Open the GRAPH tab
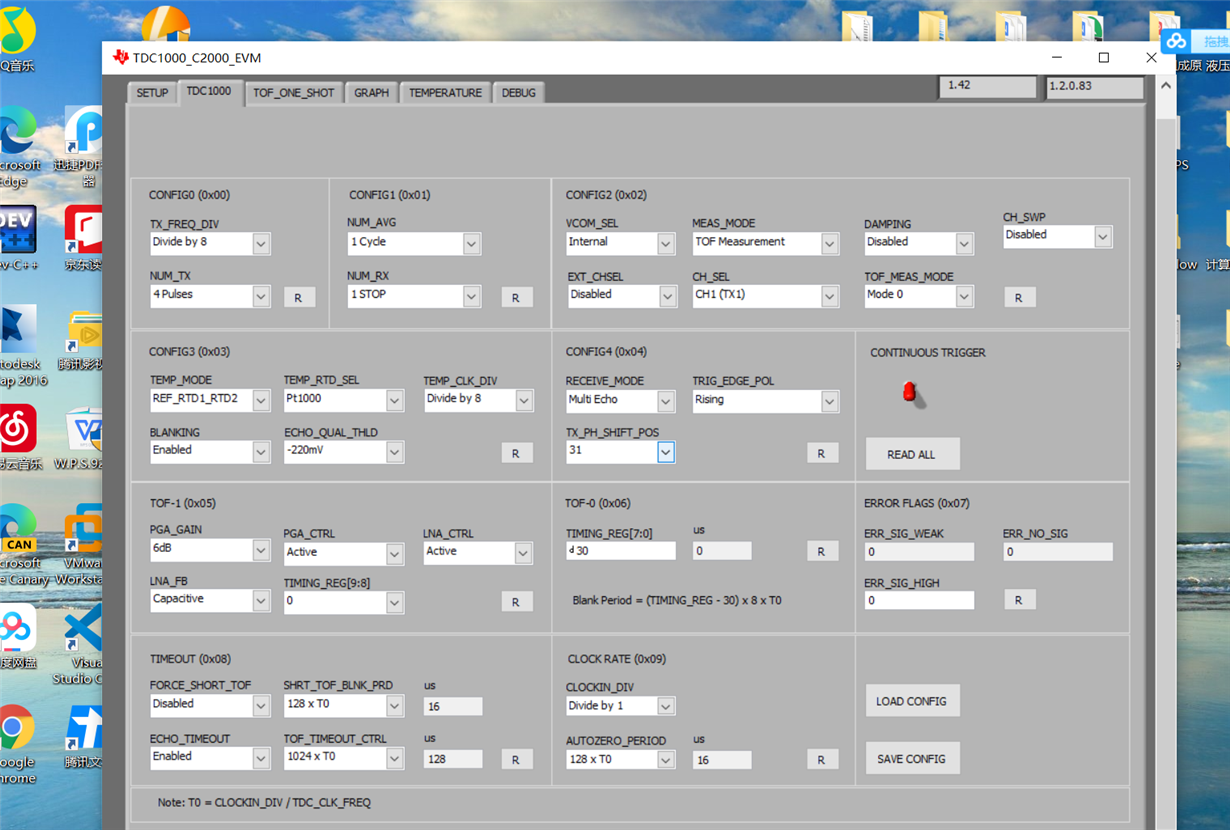The height and width of the screenshot is (830, 1230). 371,93
